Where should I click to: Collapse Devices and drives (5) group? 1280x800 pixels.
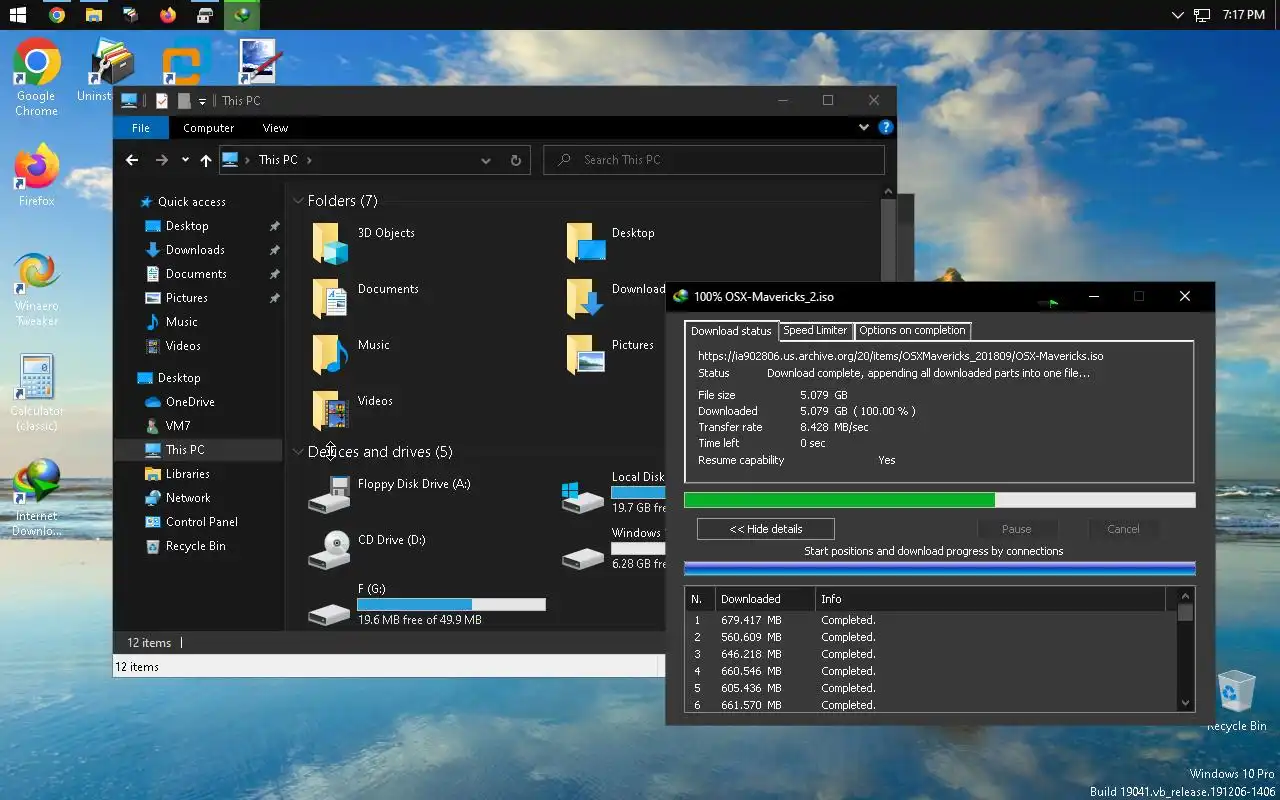(x=298, y=452)
